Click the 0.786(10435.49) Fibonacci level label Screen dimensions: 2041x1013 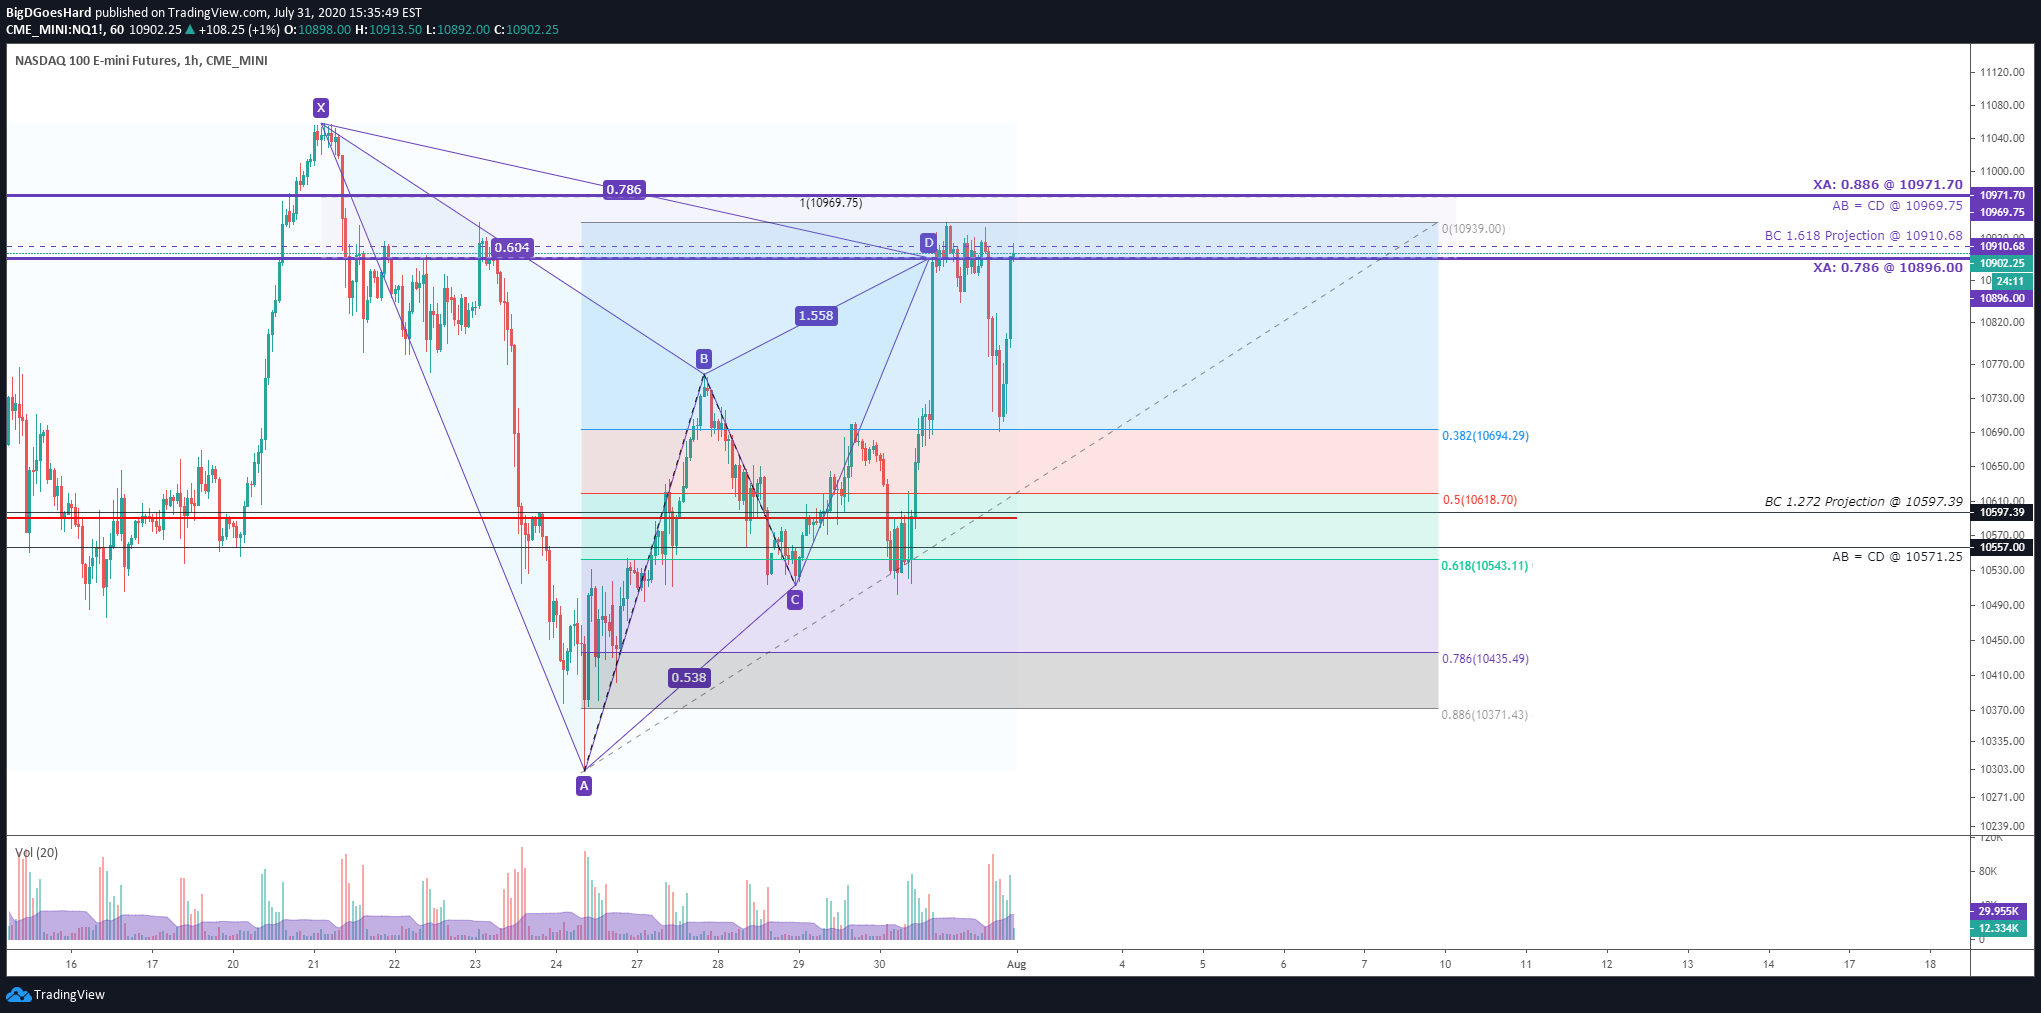[x=1485, y=659]
